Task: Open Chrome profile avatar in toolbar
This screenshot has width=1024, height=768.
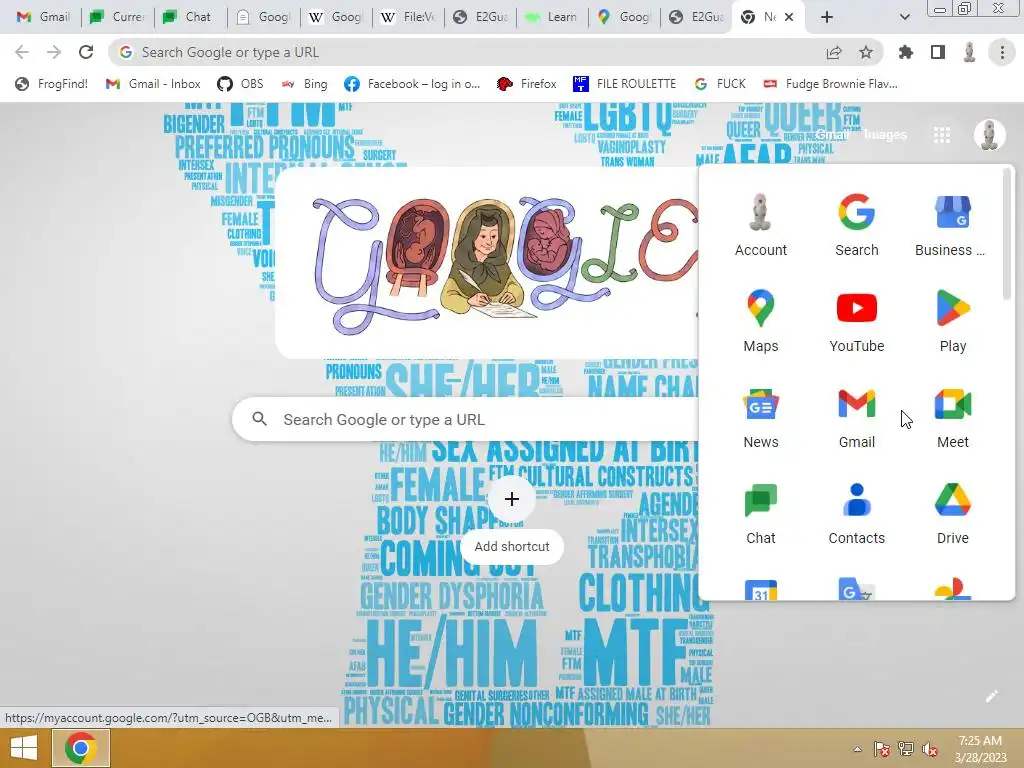Action: coord(969,52)
